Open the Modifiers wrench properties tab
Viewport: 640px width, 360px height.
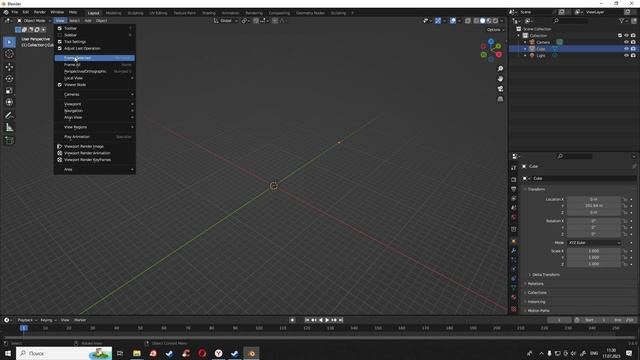click(513, 251)
